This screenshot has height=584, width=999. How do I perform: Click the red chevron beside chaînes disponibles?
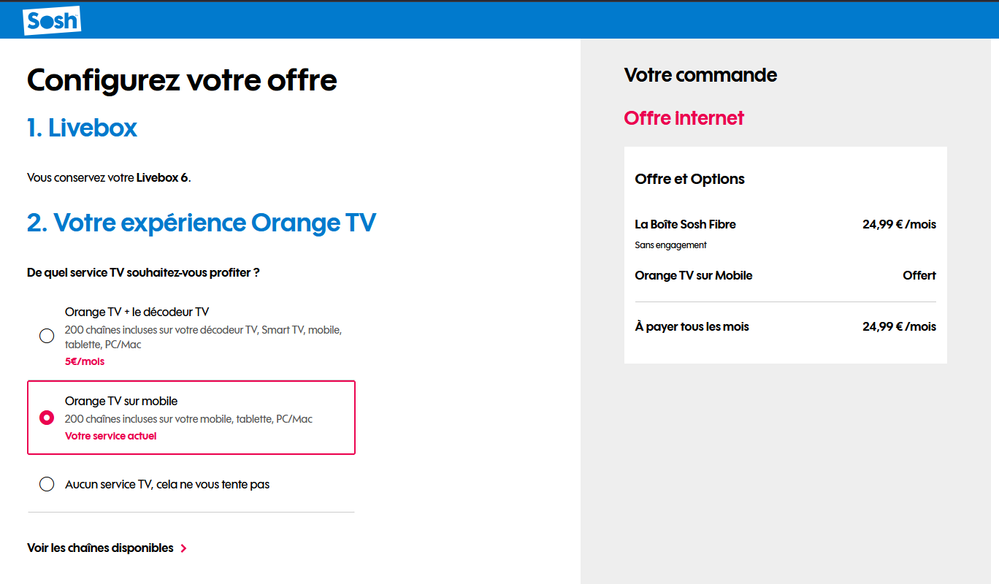pyautogui.click(x=183, y=548)
